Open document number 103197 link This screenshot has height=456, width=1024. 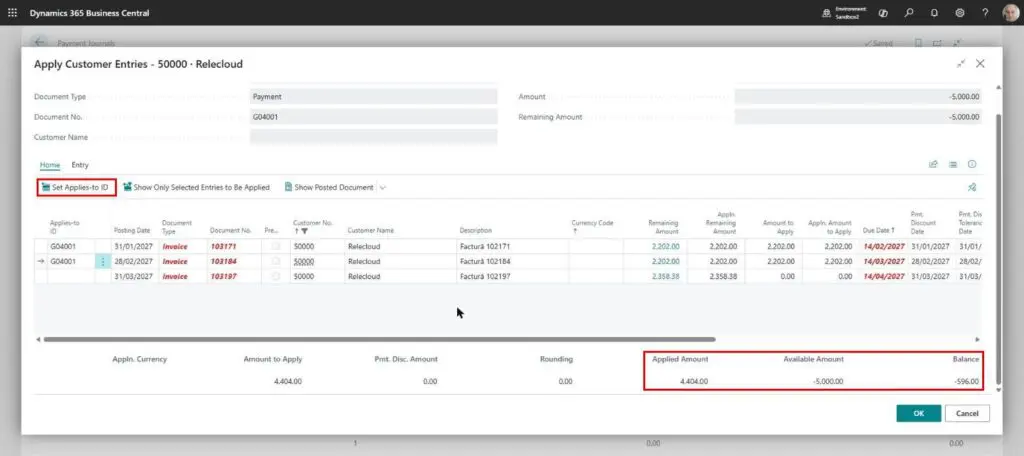click(x=223, y=276)
